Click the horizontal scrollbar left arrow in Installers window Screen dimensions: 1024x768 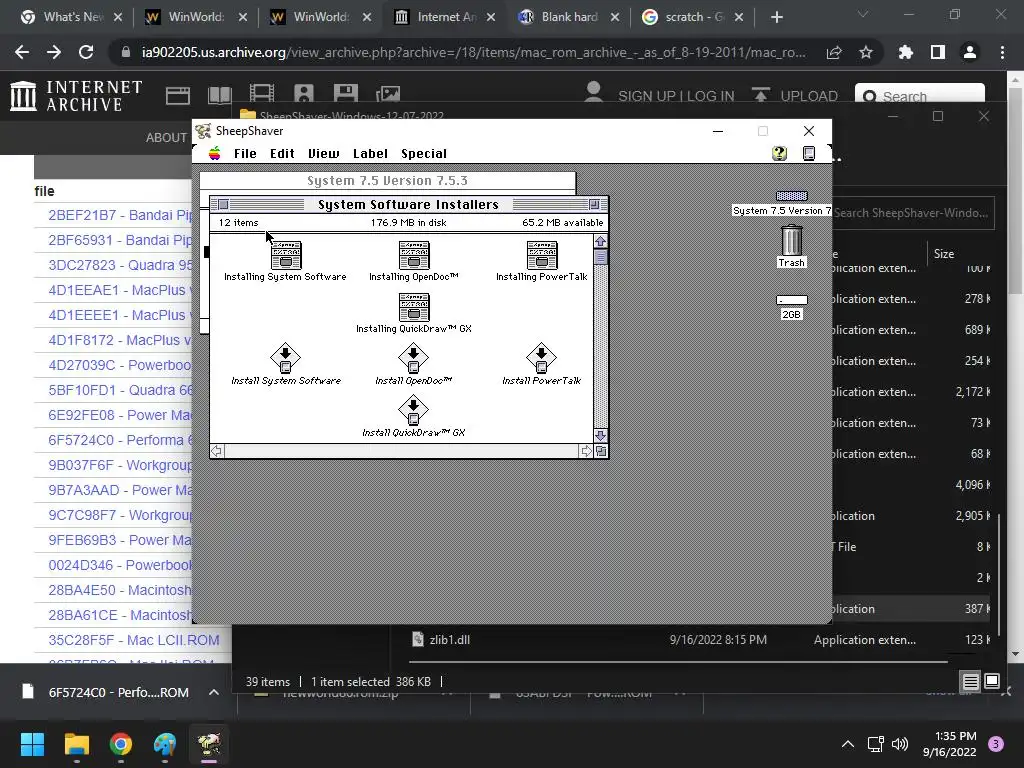(x=217, y=451)
